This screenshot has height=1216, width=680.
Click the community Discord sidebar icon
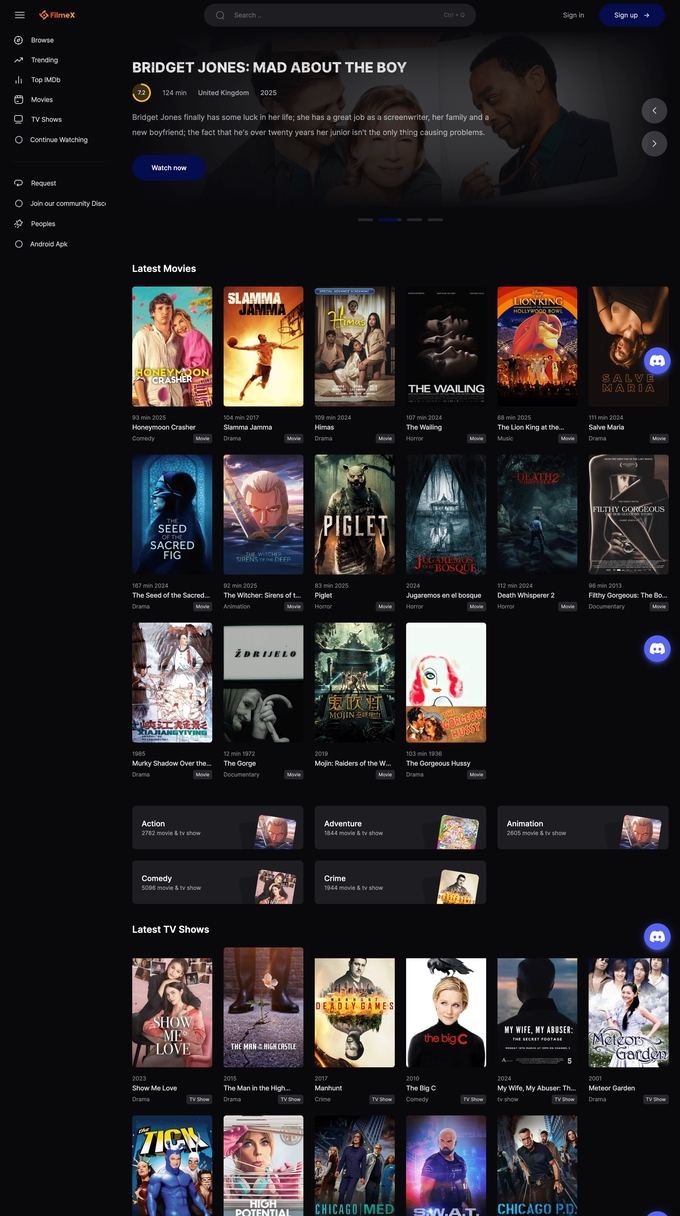(19, 203)
